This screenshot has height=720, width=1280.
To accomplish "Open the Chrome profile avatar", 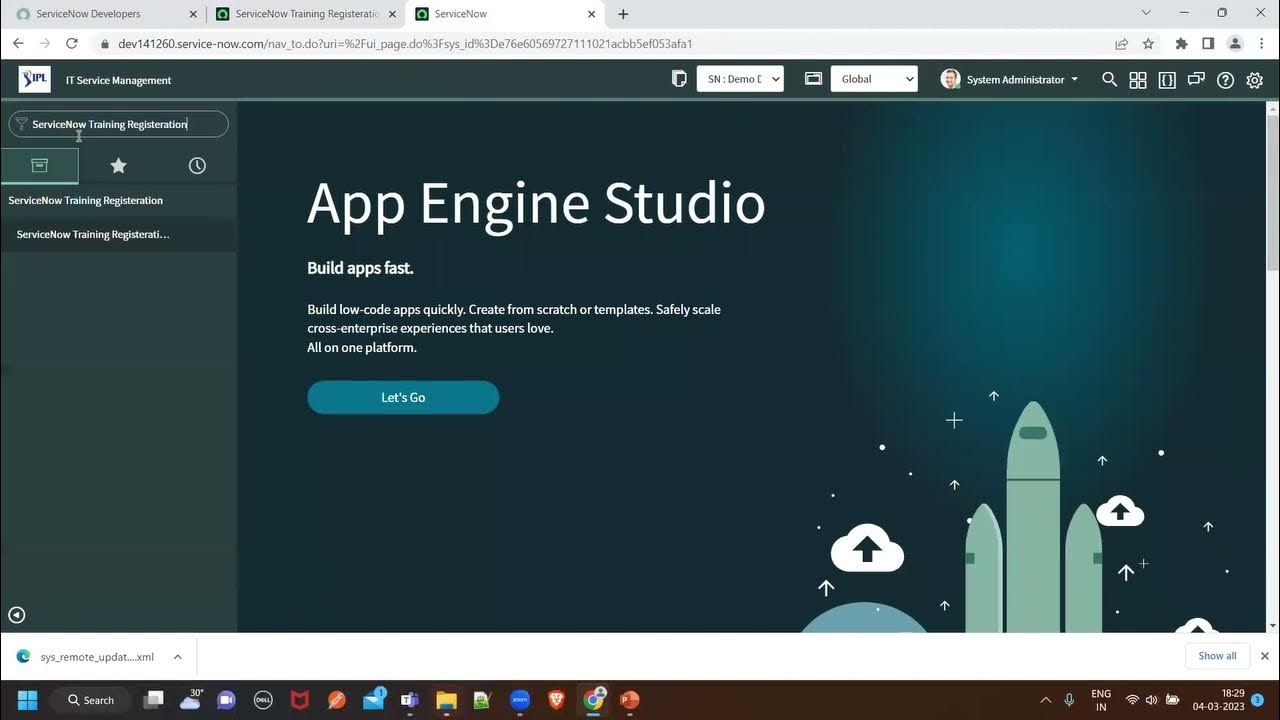I will pos(1235,44).
